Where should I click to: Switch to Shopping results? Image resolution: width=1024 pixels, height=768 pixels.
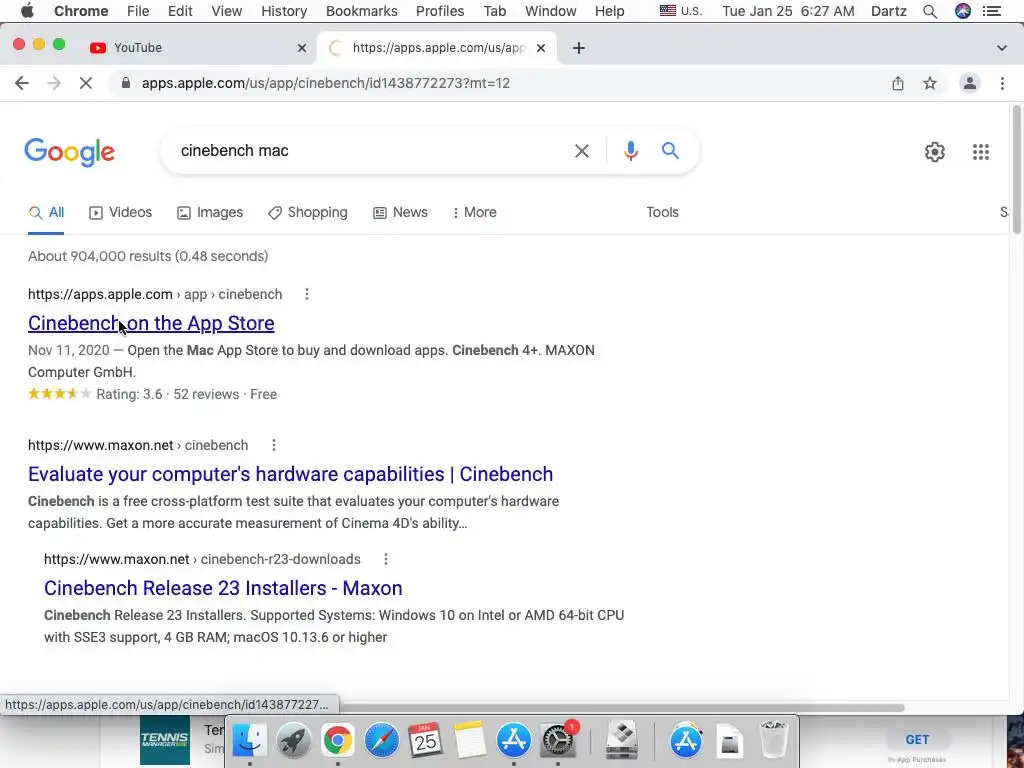[x=308, y=212]
